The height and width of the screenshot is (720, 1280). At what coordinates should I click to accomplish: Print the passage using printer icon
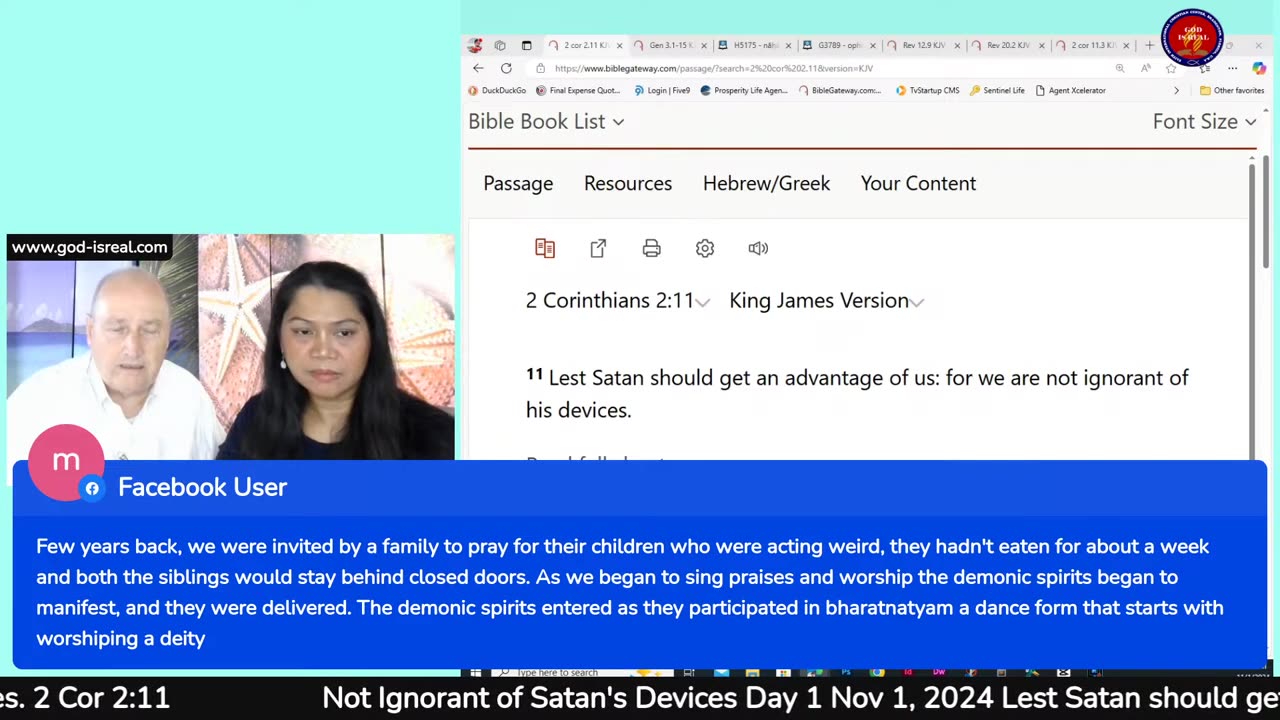tap(651, 248)
